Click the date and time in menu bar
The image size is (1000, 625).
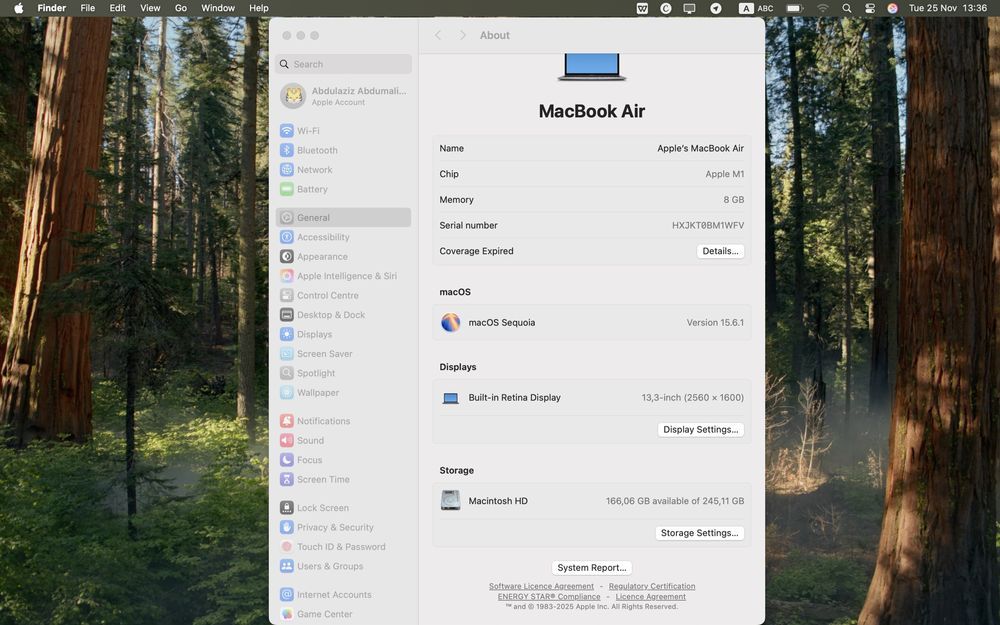(948, 8)
